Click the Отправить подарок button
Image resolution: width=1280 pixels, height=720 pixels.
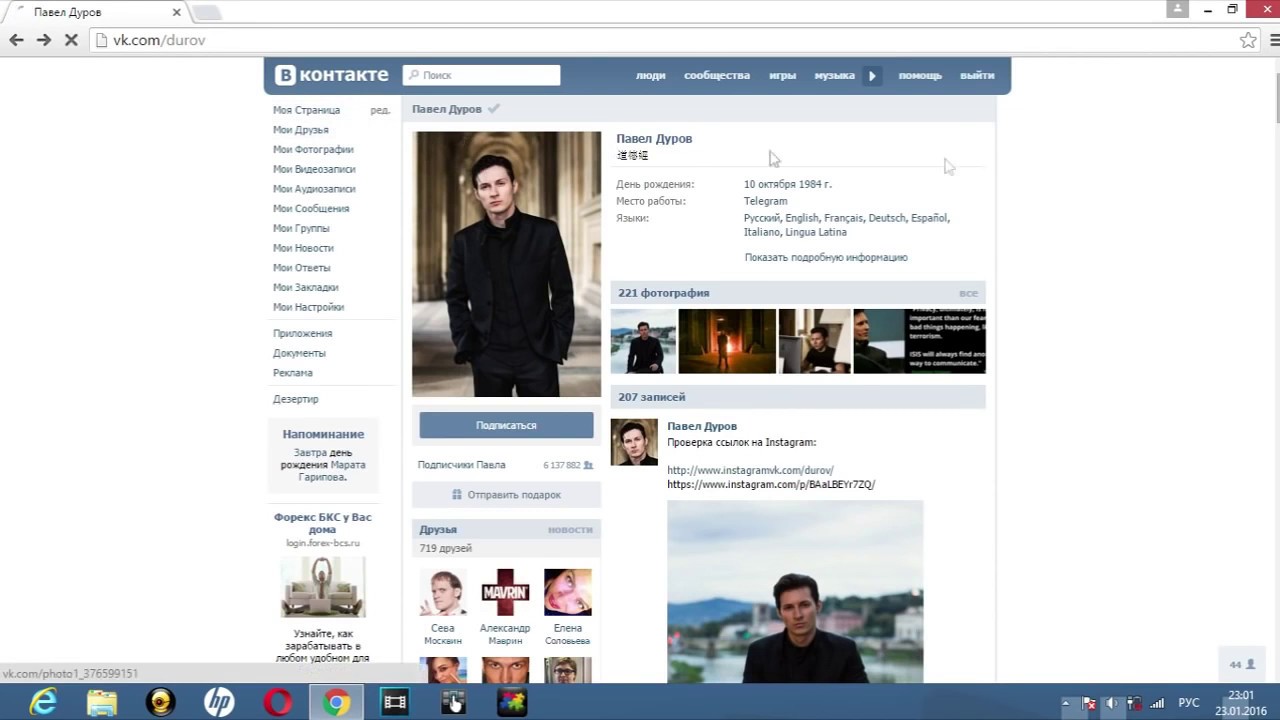(x=506, y=495)
